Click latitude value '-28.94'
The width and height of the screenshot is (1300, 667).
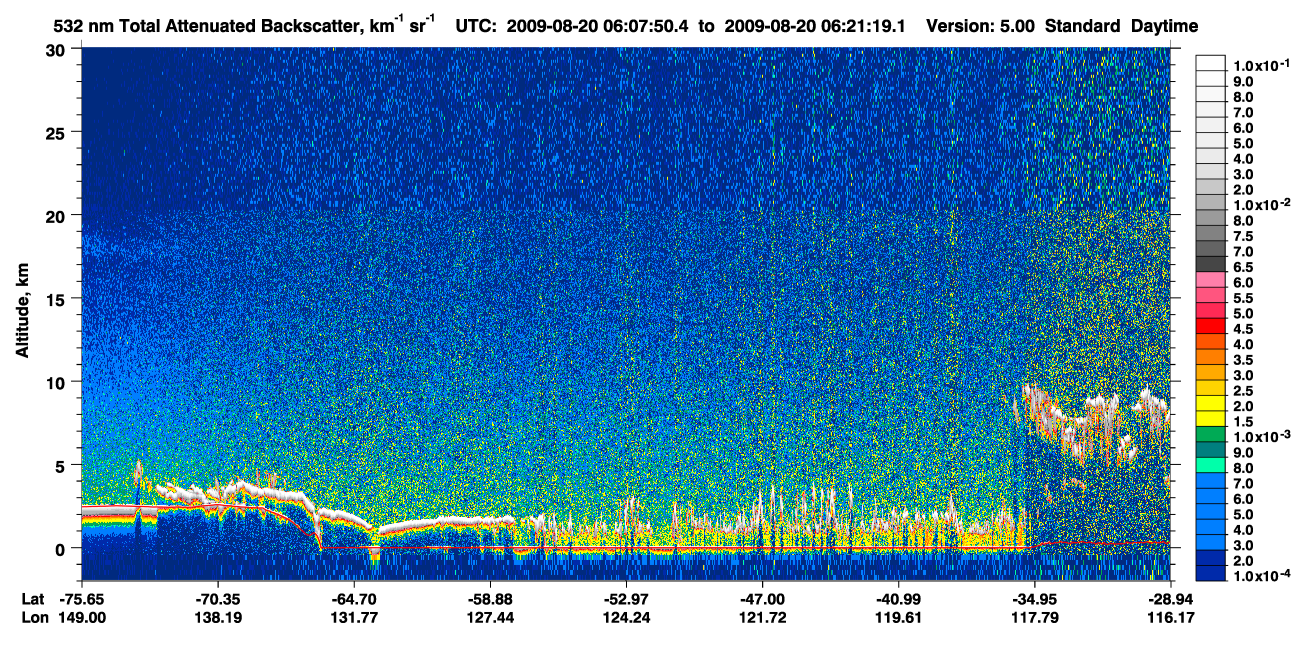1170,599
